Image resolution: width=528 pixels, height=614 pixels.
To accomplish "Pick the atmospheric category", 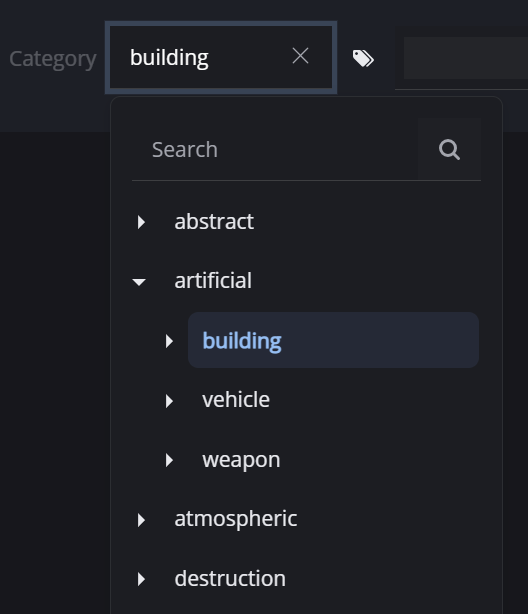I will coord(236,519).
